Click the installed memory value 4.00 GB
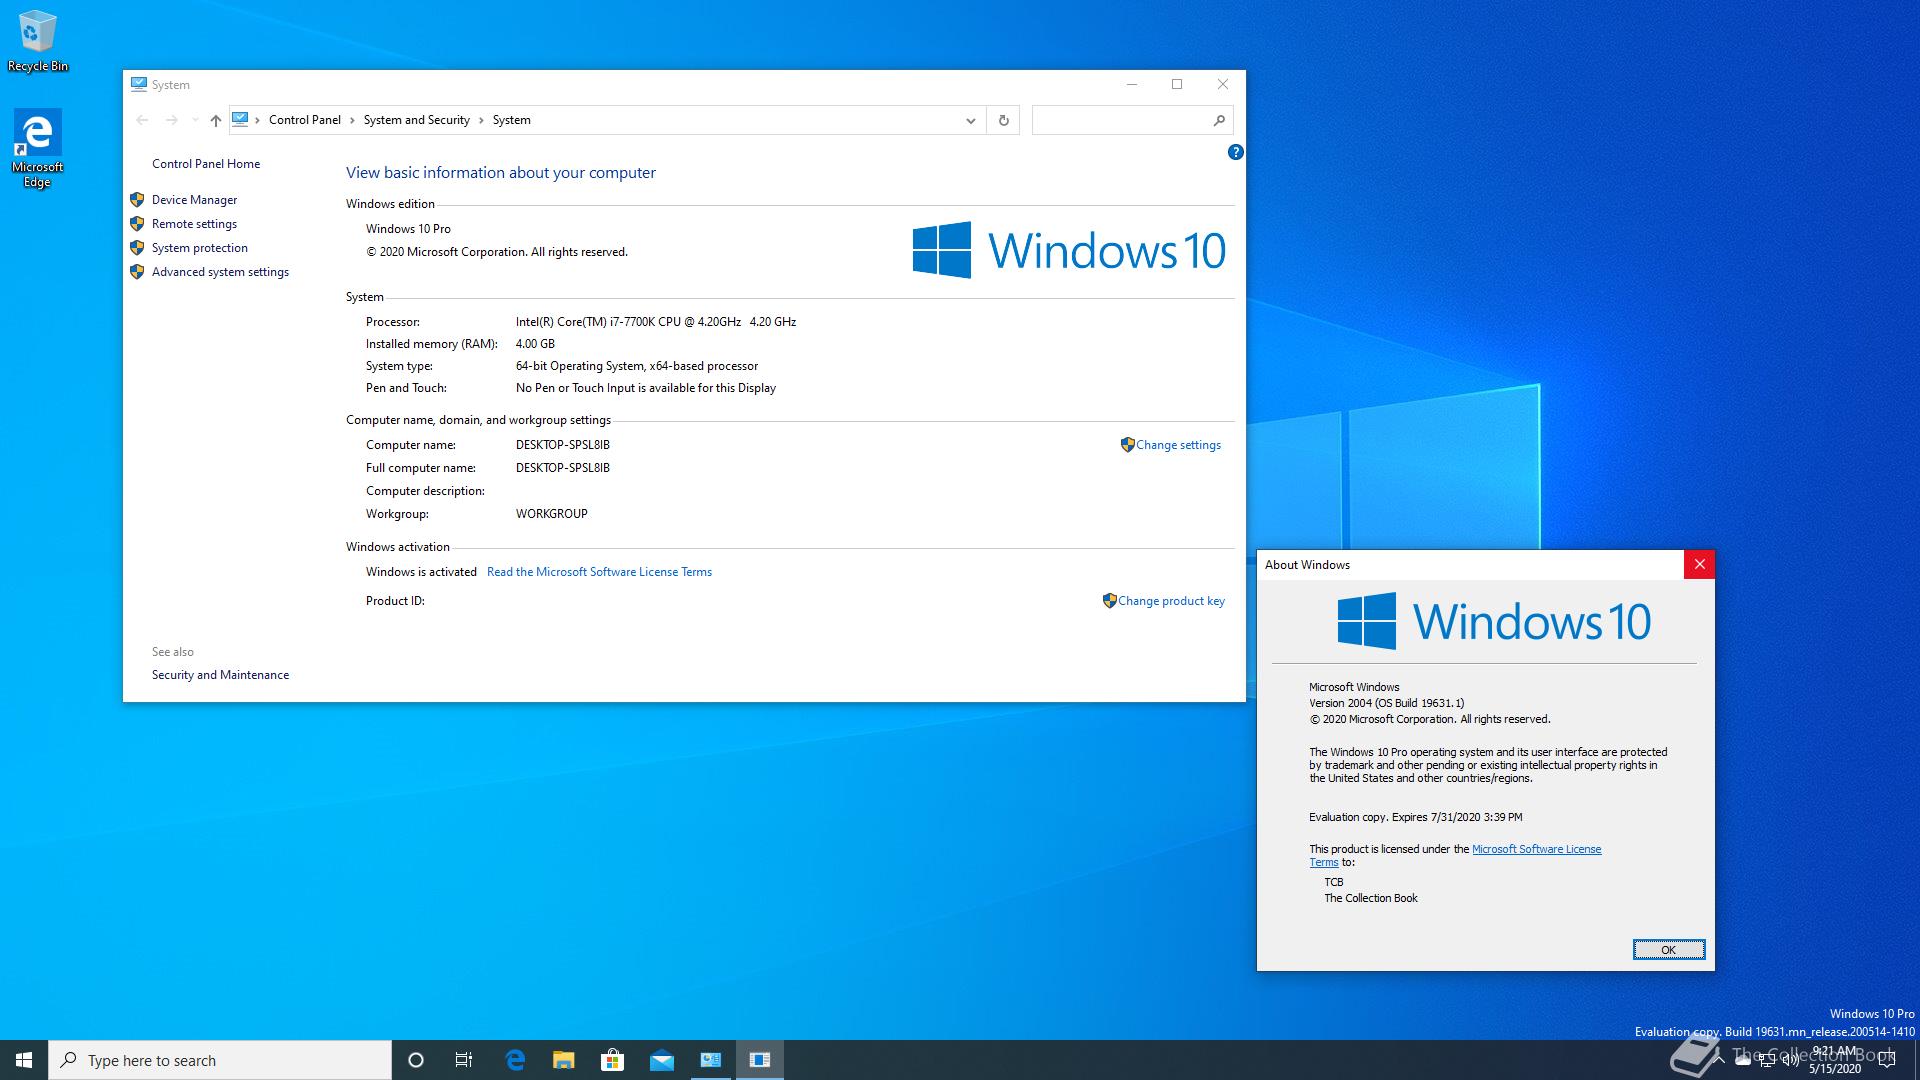 point(535,344)
